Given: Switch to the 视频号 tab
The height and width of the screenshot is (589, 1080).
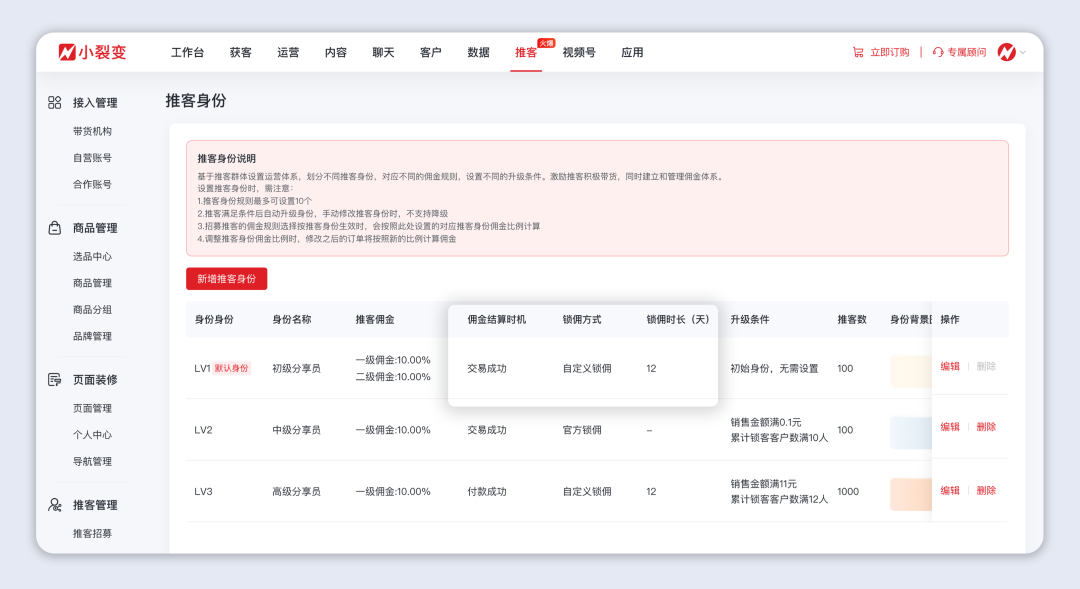Looking at the screenshot, I should 581,51.
